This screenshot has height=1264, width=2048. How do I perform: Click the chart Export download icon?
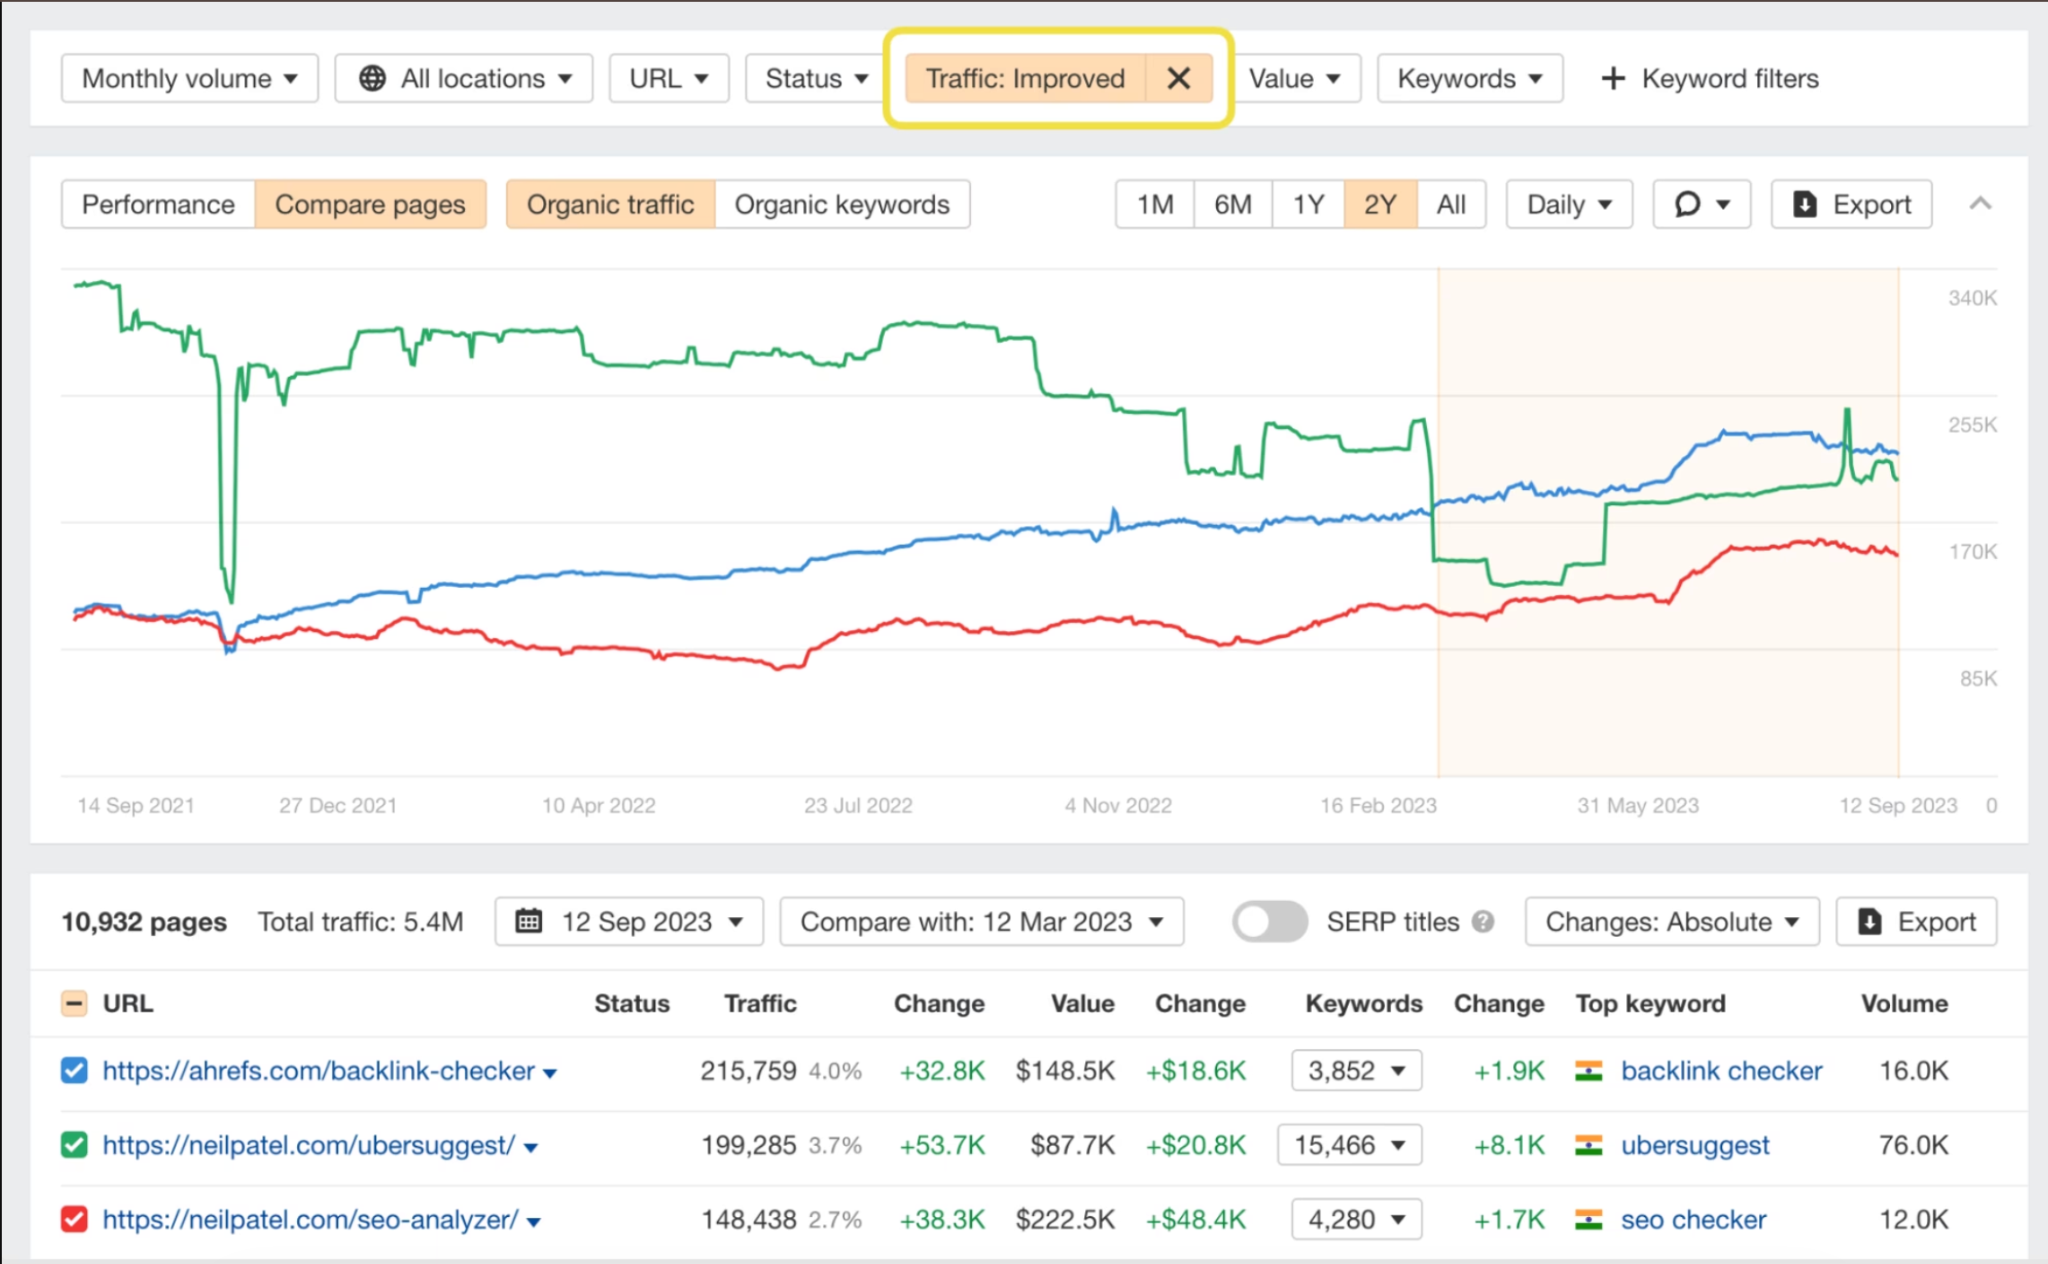1804,204
